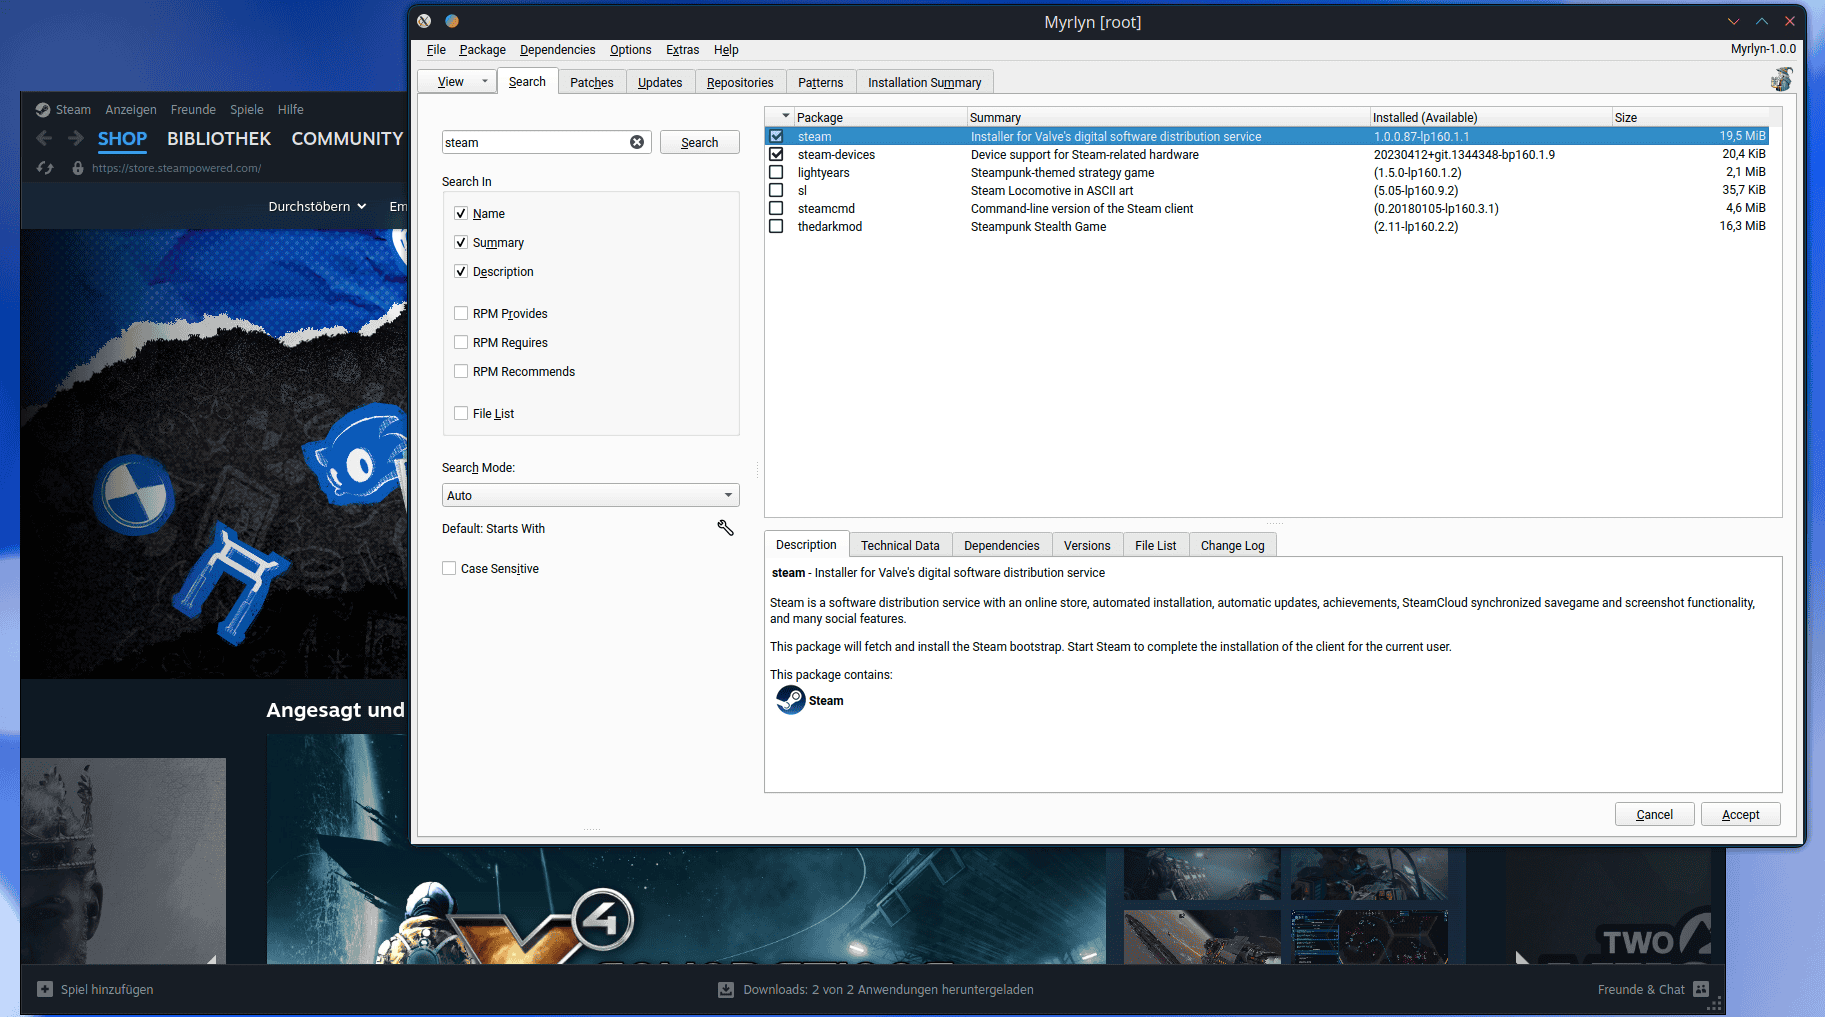Click the Accept button
1825x1017 pixels.
tap(1741, 814)
